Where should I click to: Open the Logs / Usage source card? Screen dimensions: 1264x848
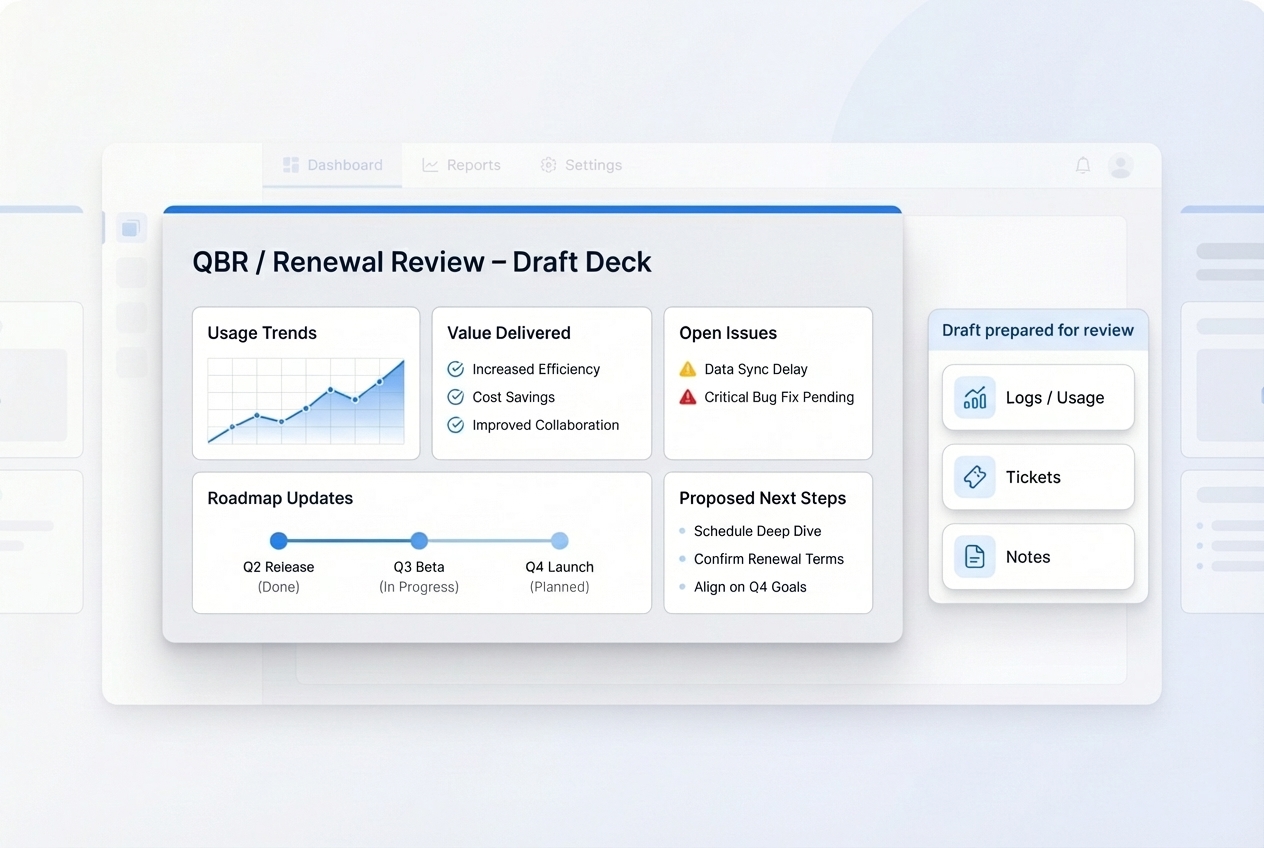tap(1038, 397)
